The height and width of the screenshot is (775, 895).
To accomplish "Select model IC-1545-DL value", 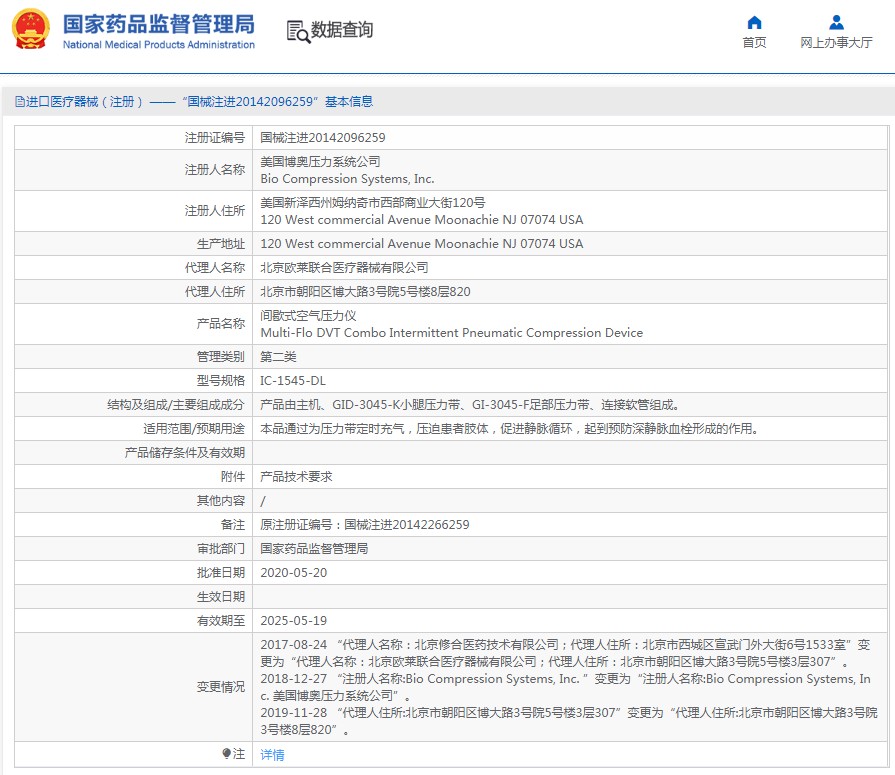I will pos(293,381).
